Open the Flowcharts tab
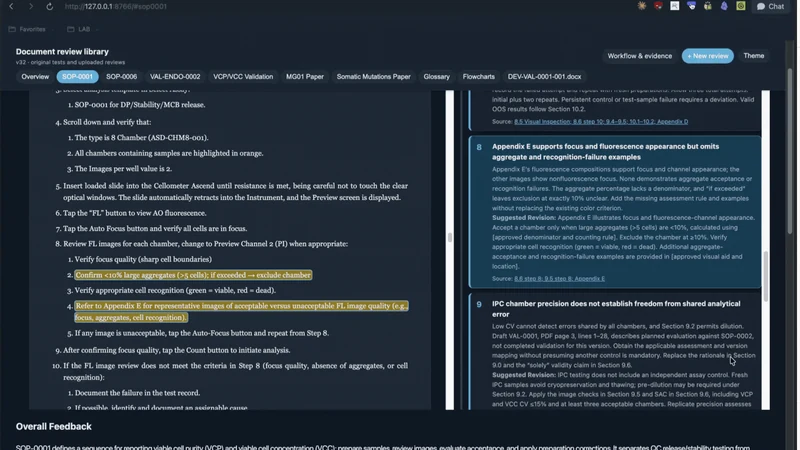 479,77
